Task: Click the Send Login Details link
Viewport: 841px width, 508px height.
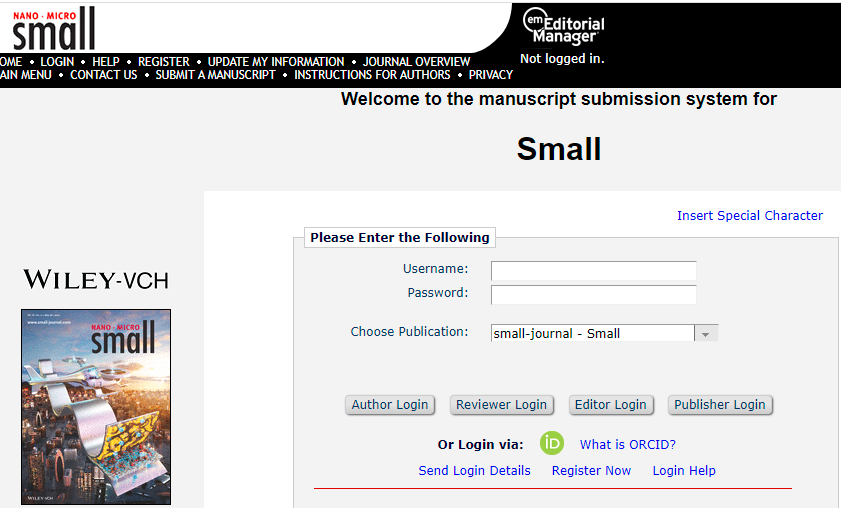Action: tap(474, 470)
